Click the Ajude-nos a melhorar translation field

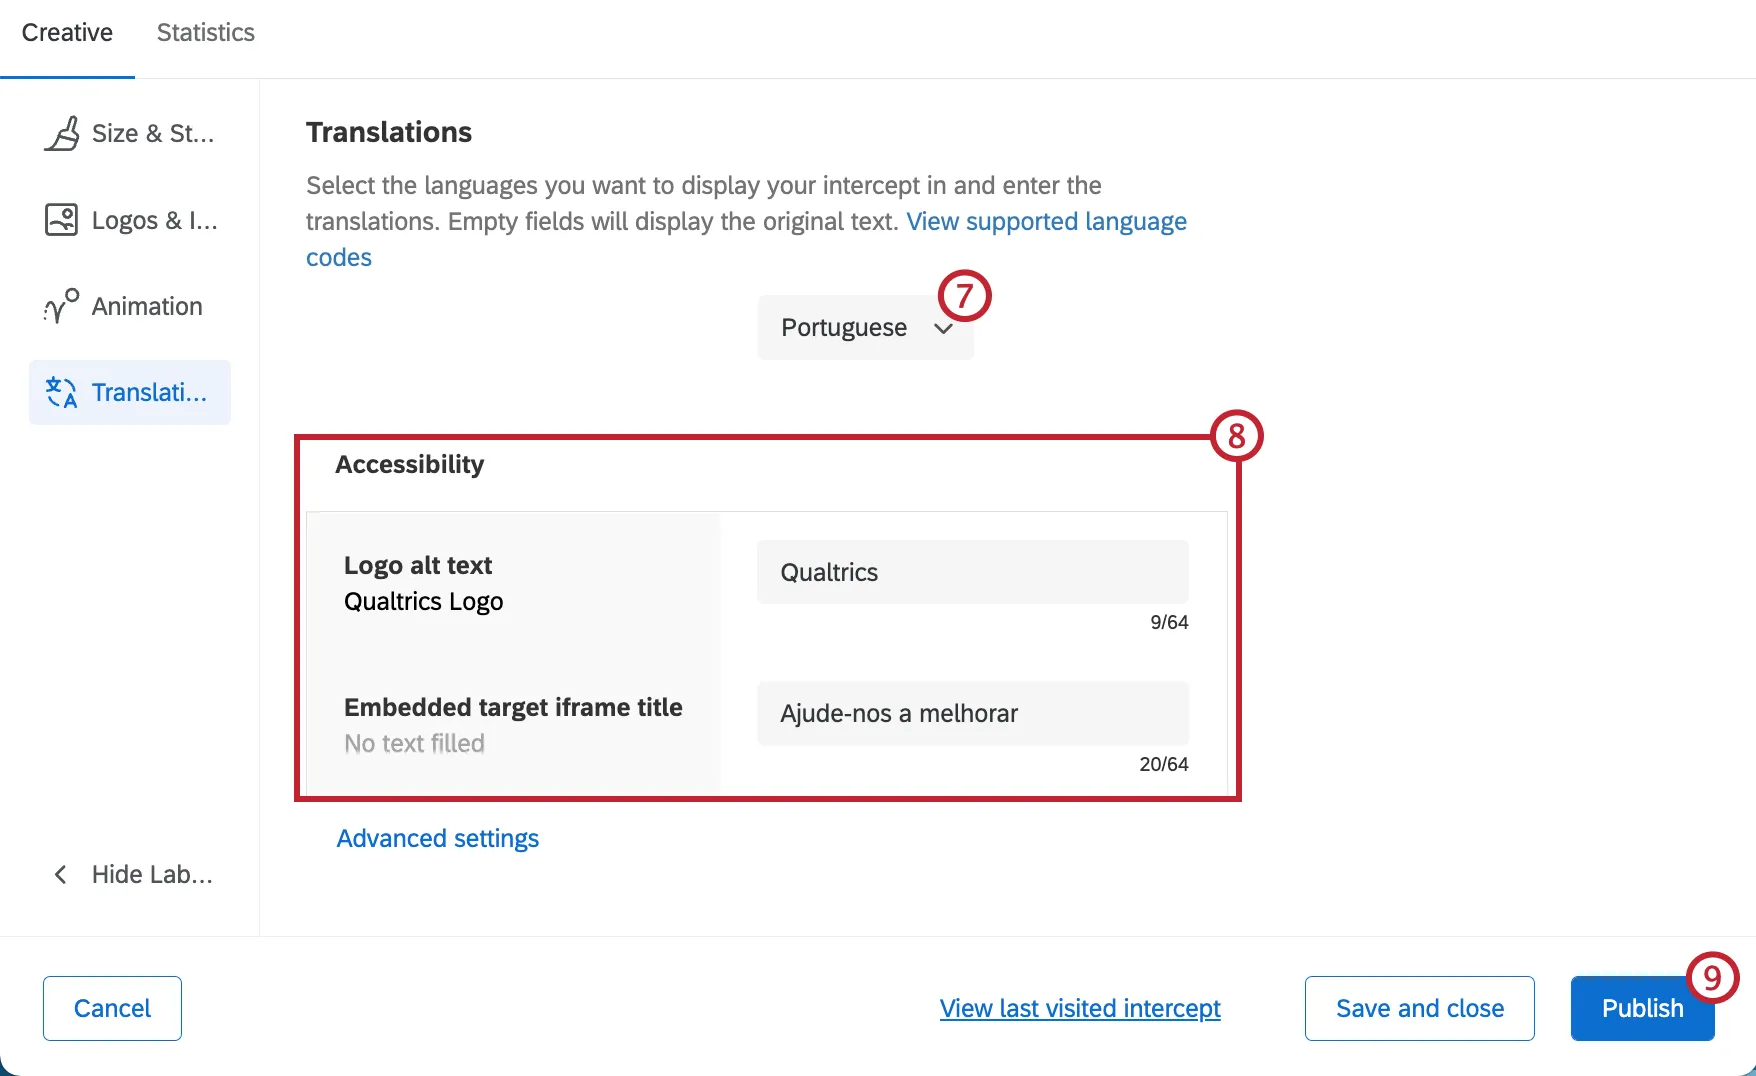(971, 713)
